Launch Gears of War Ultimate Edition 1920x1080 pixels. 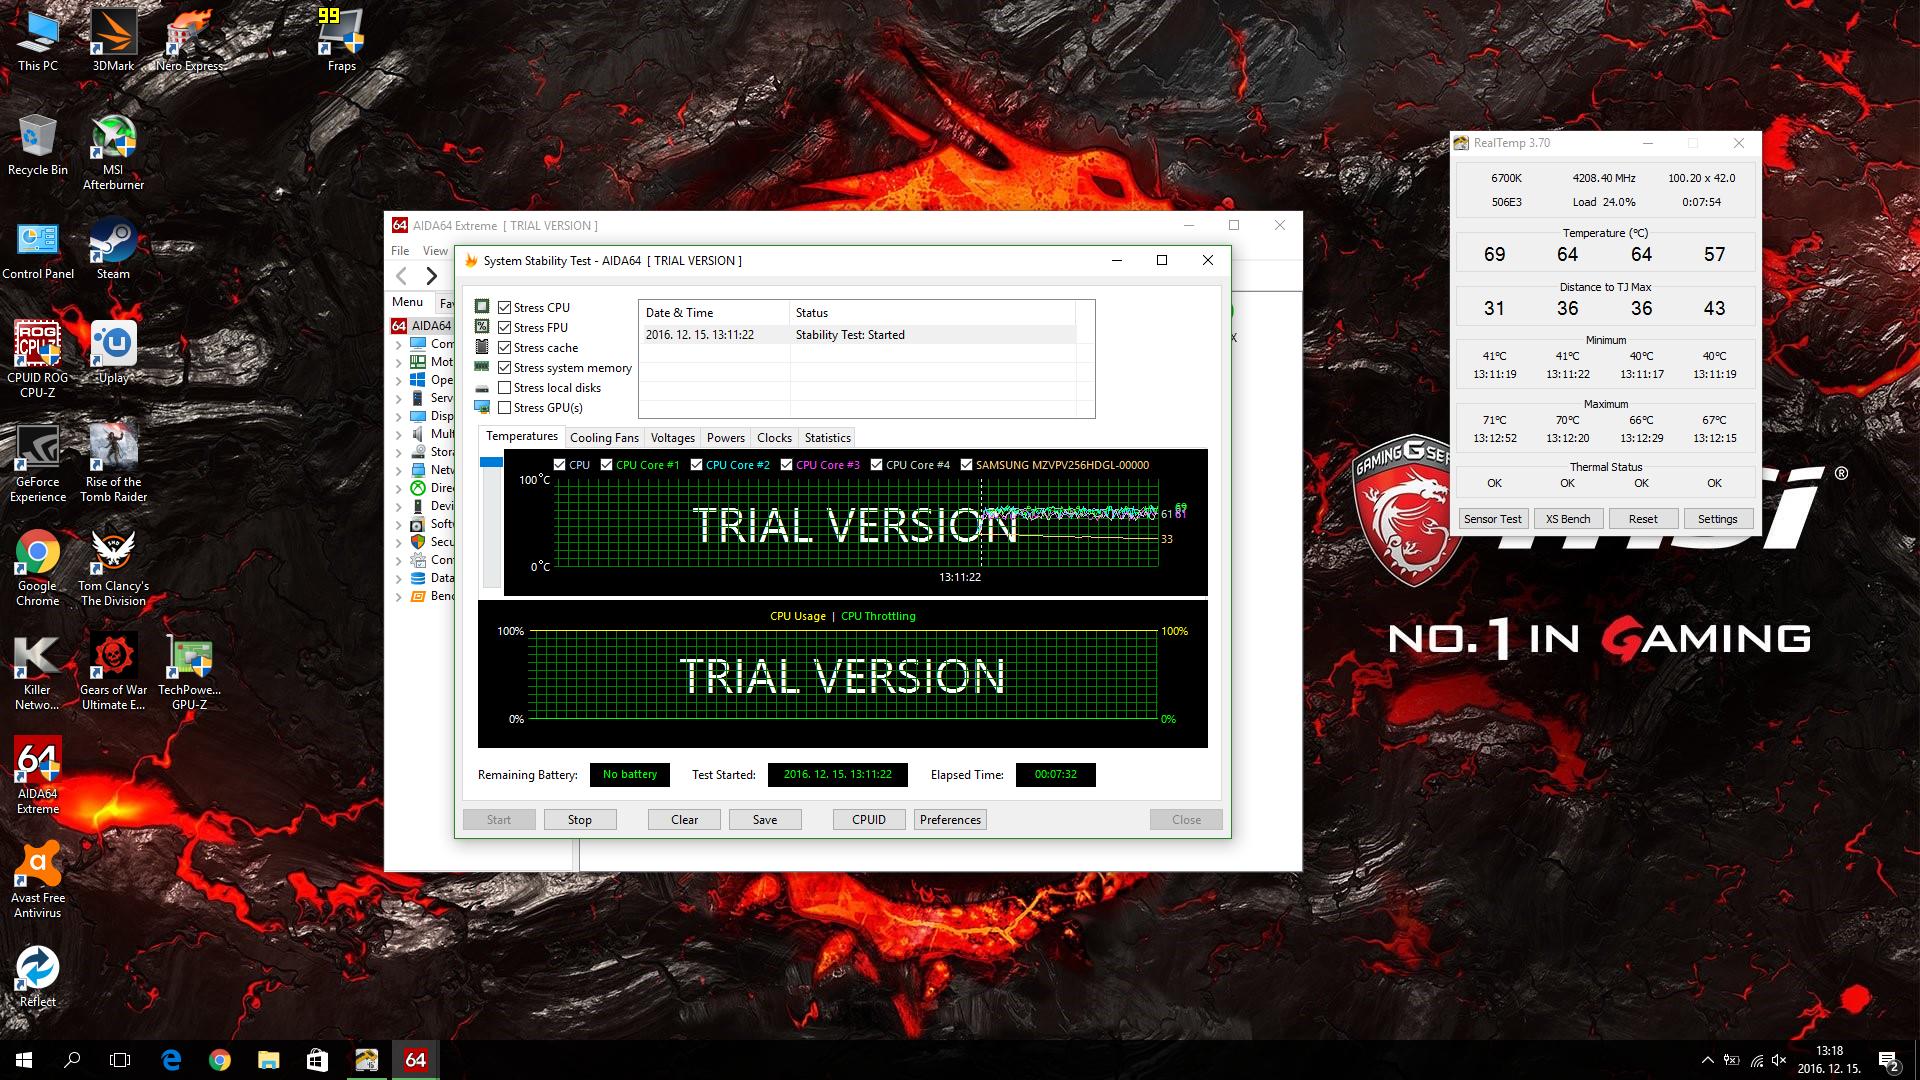pyautogui.click(x=113, y=671)
